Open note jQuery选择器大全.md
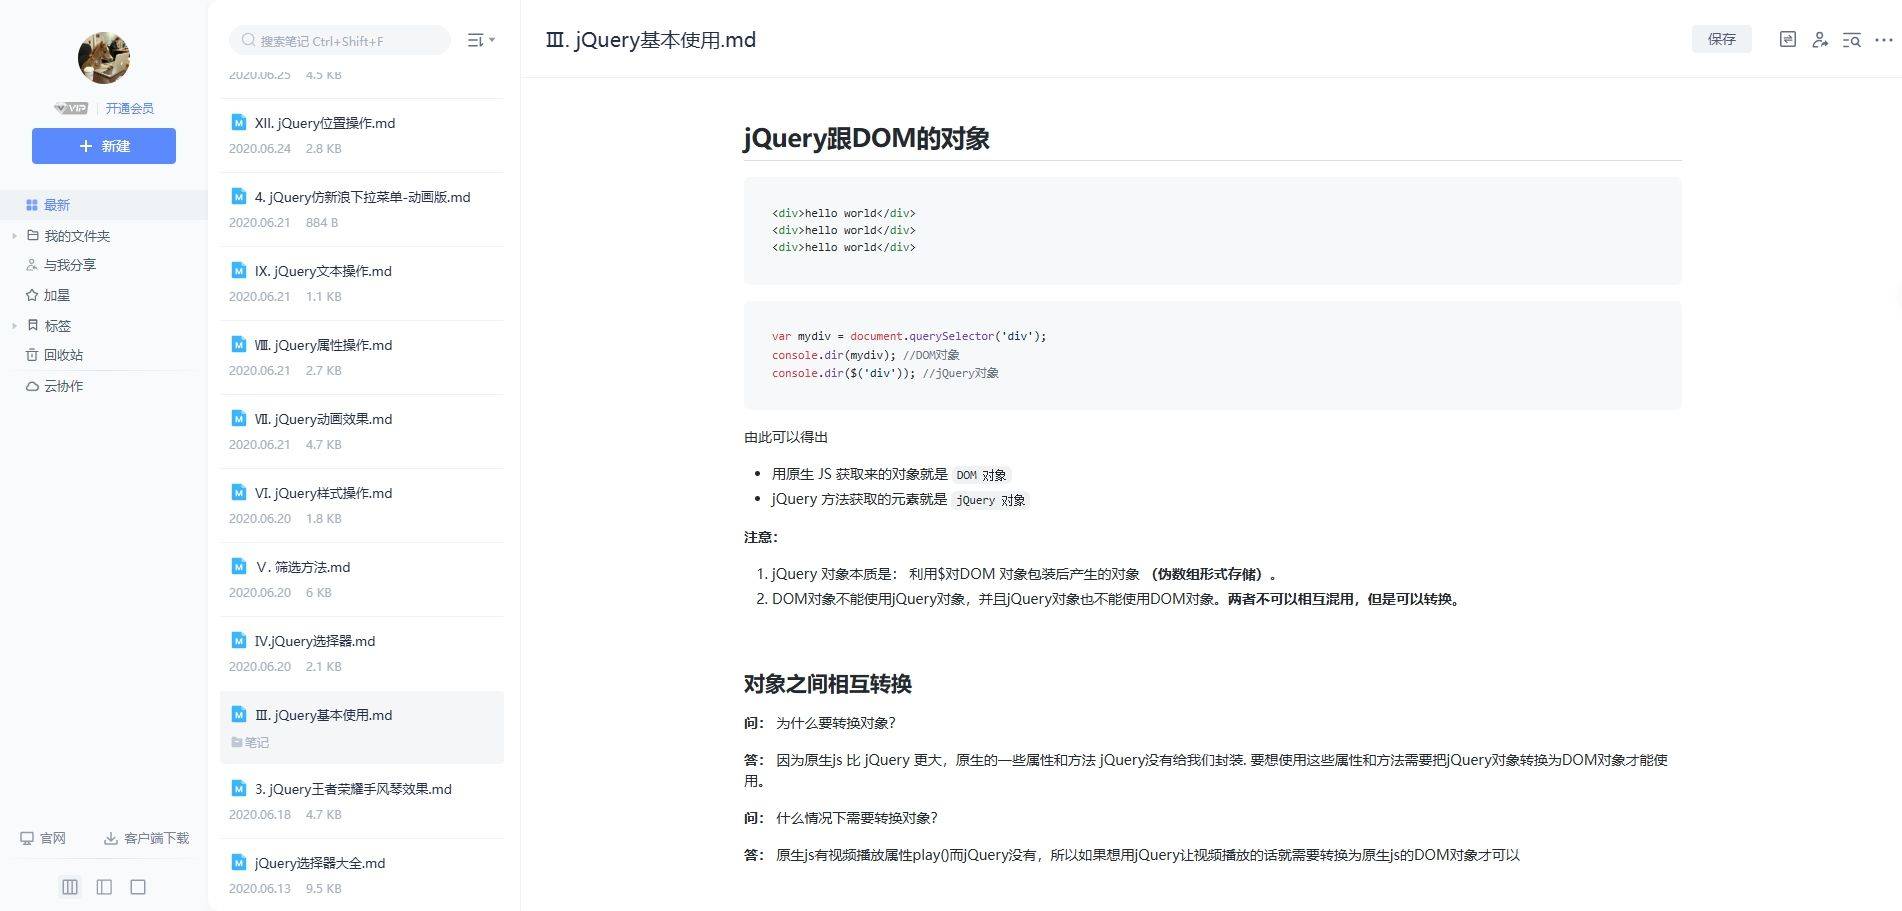This screenshot has height=911, width=1902. (362, 875)
